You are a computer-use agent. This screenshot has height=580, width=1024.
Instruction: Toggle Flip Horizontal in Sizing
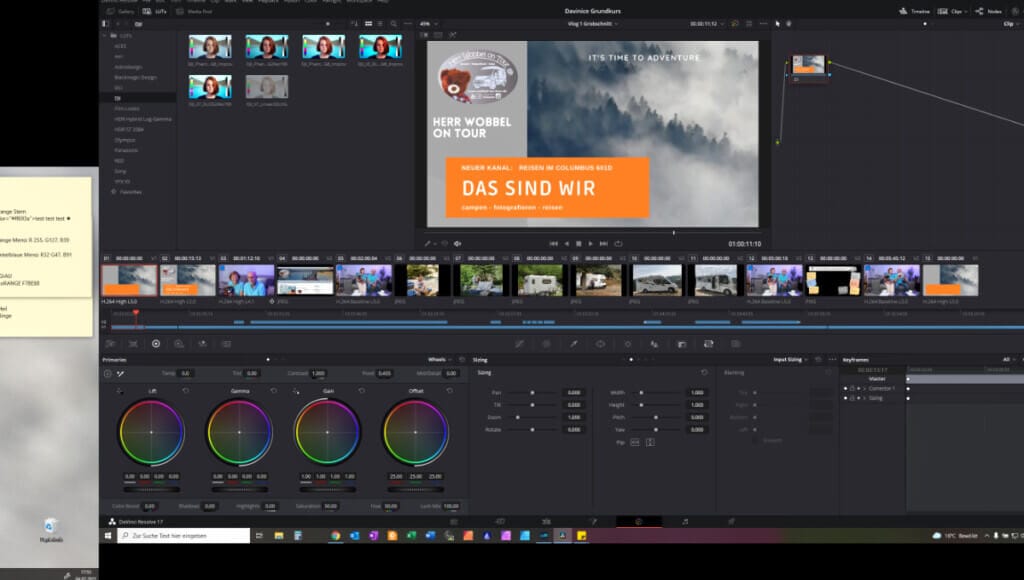click(x=635, y=442)
